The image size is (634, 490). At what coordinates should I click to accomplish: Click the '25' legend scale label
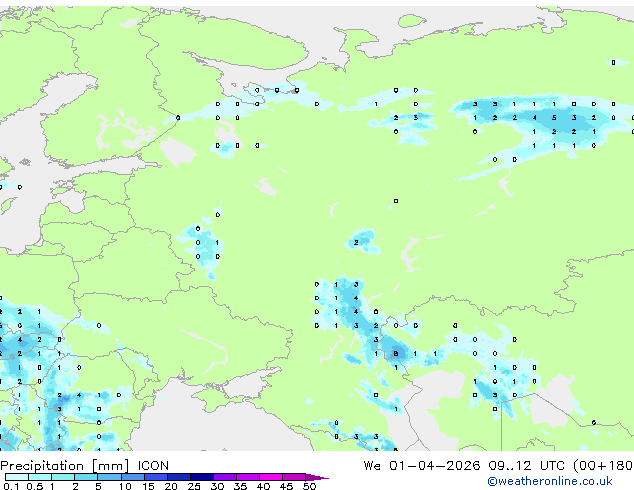pos(194,486)
